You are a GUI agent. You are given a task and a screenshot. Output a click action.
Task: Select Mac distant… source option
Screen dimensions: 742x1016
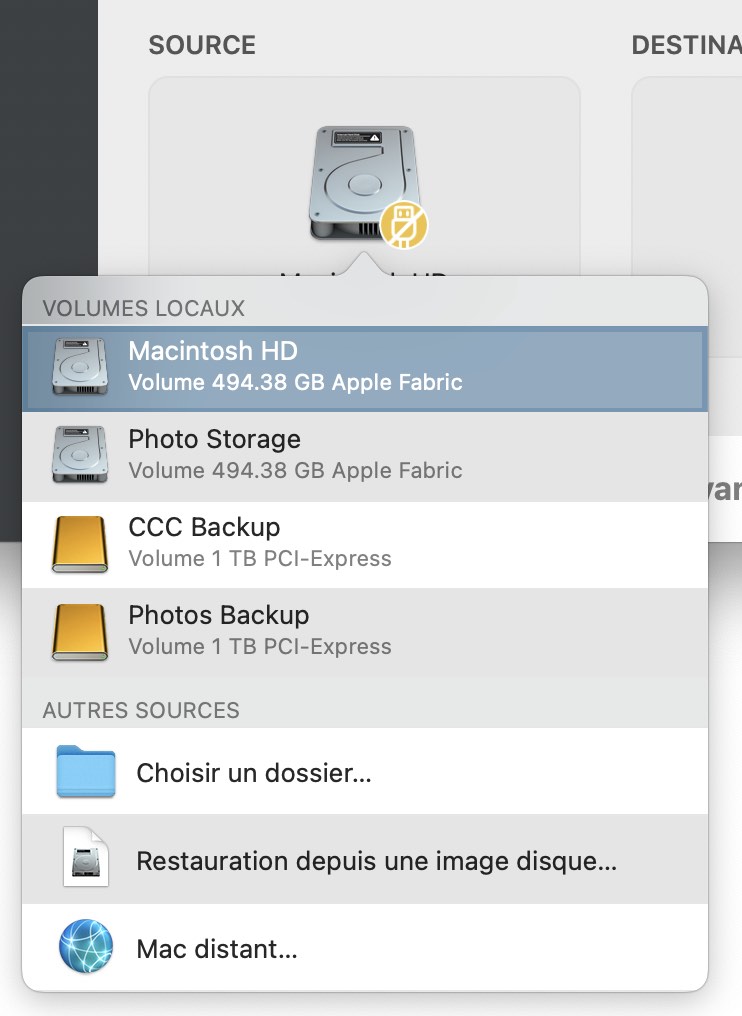click(x=365, y=947)
